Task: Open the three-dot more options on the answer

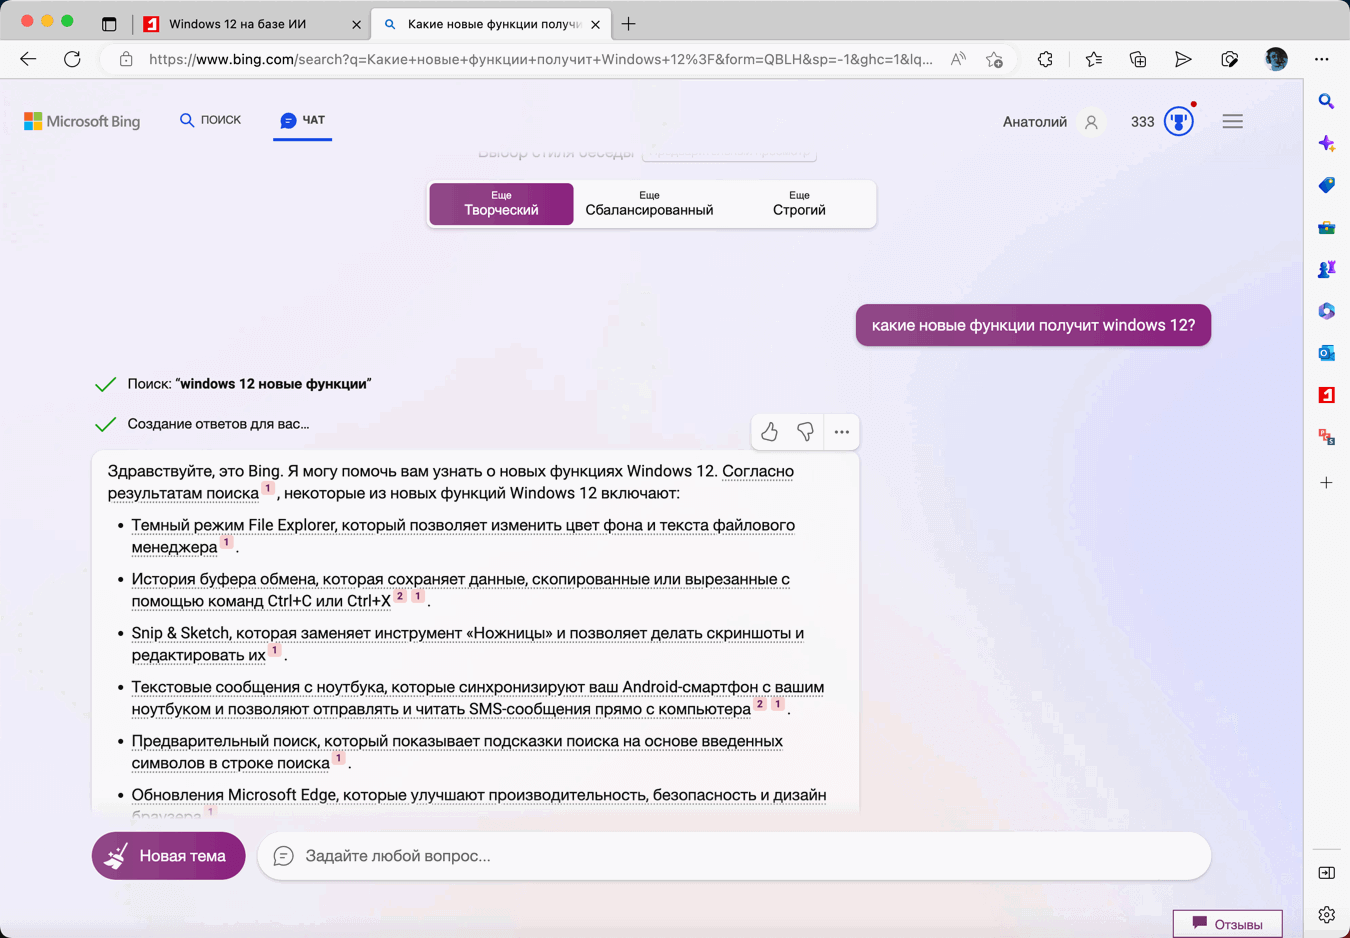Action: pyautogui.click(x=842, y=432)
